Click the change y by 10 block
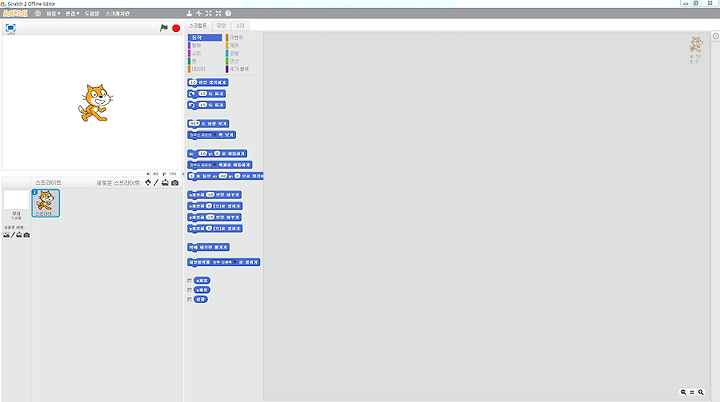 tap(214, 217)
